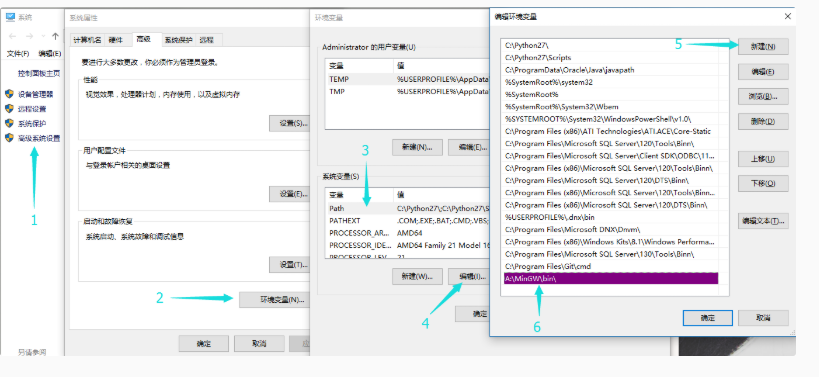Select C:\Python27\ path entry
Screen dimensions: 819x377
pyautogui.click(x=611, y=45)
